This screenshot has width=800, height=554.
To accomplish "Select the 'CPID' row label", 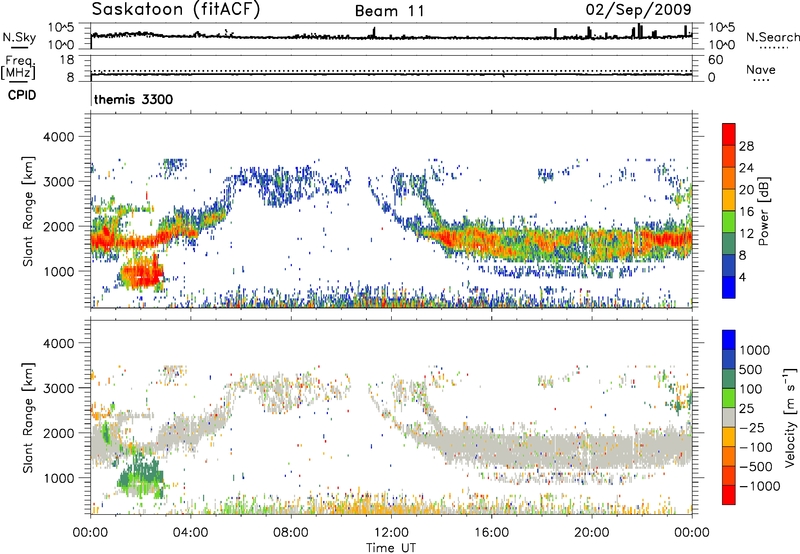I will [x=22, y=95].
